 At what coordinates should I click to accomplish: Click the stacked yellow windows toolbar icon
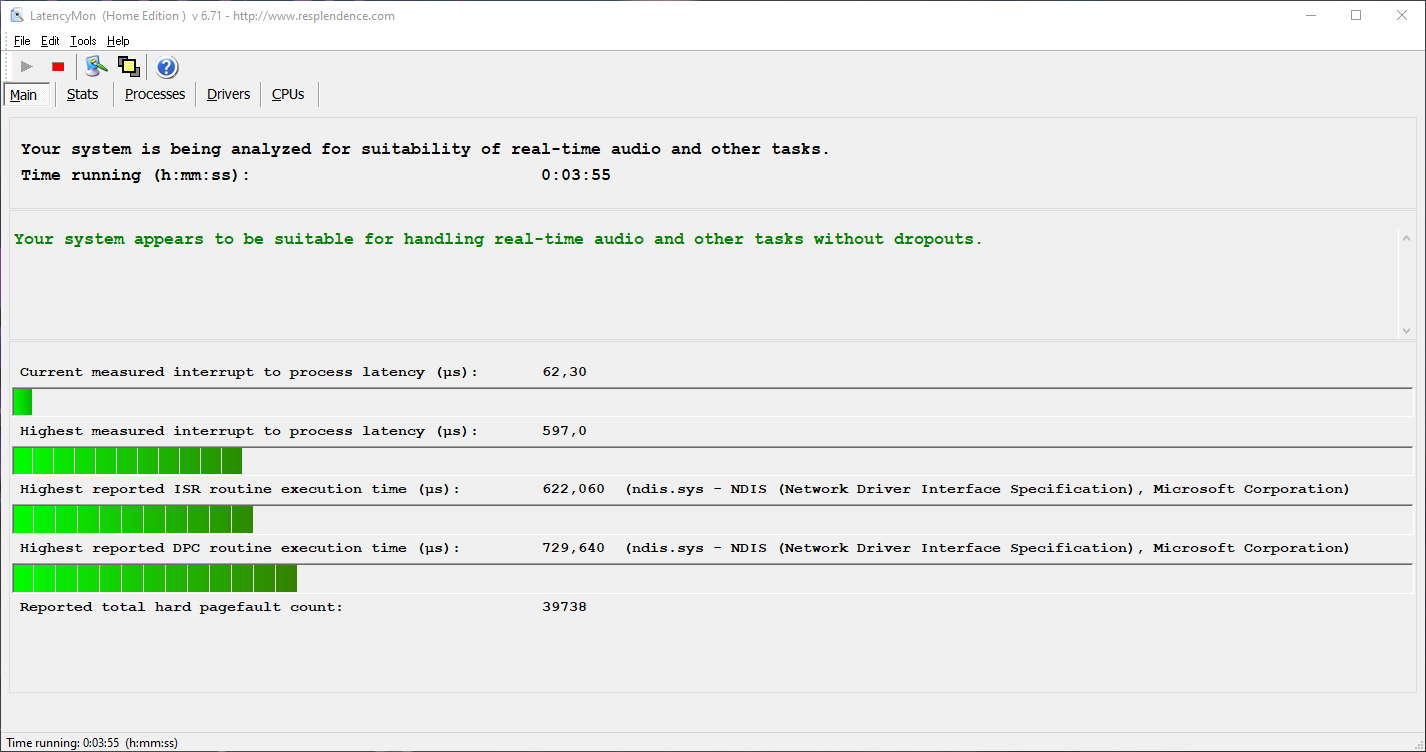tap(128, 67)
